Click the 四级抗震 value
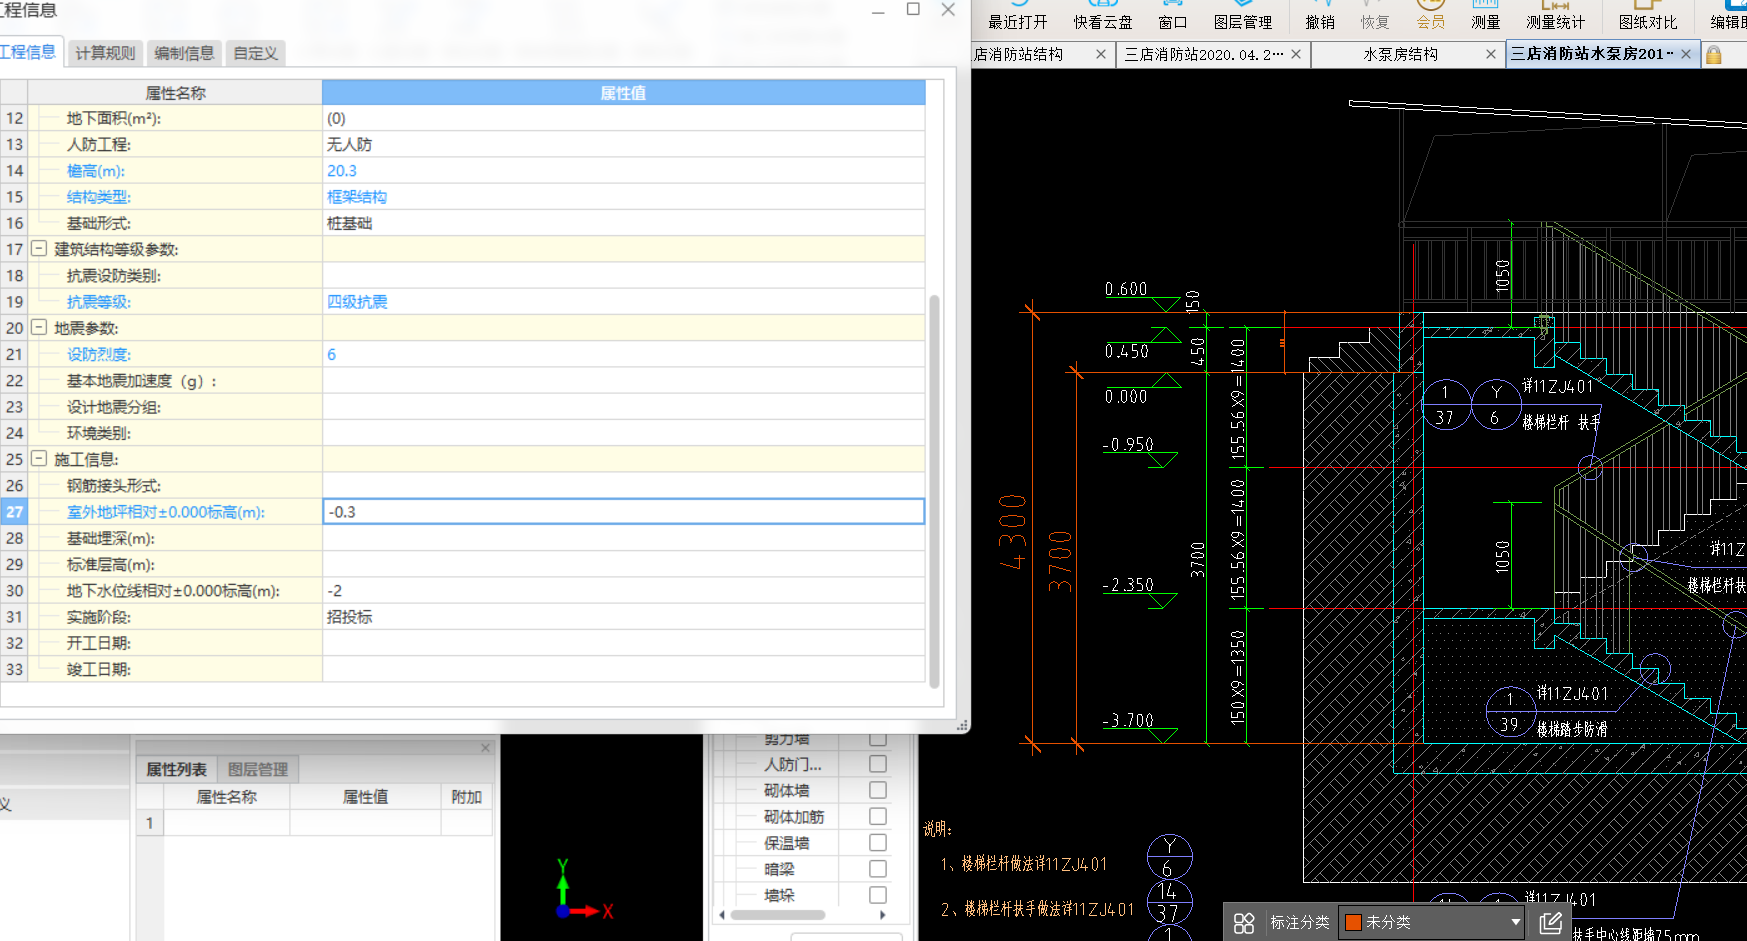 coord(357,302)
